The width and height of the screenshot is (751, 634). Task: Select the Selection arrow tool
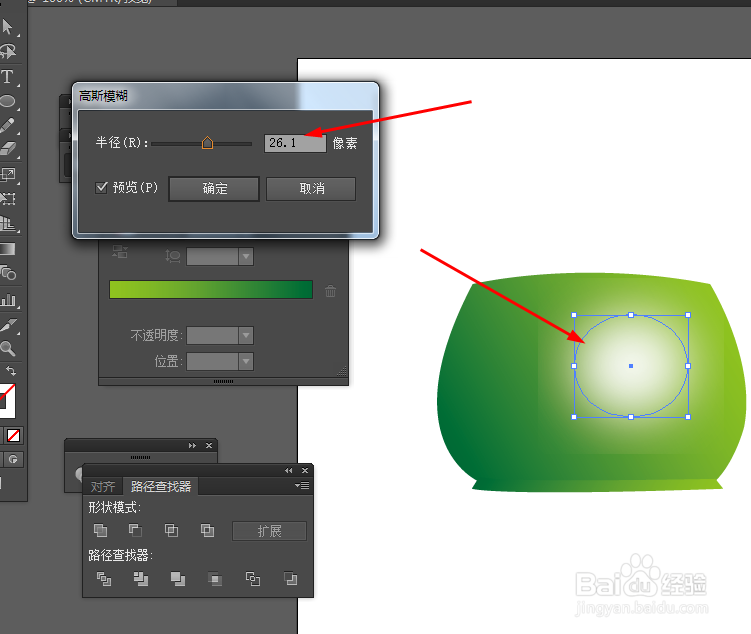[8, 27]
